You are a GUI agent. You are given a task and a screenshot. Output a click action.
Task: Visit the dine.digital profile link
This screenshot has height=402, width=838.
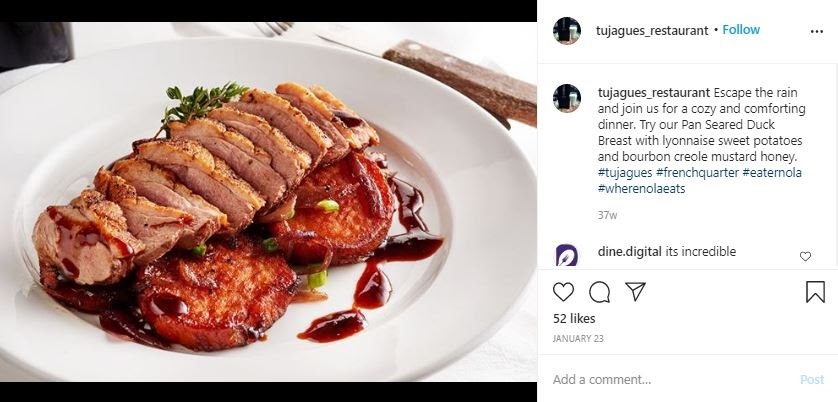point(629,252)
